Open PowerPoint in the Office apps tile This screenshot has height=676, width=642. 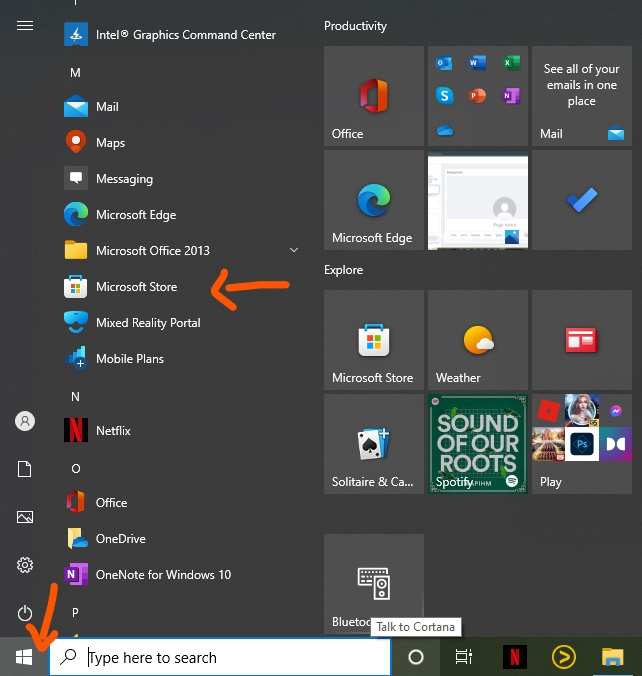[x=477, y=95]
